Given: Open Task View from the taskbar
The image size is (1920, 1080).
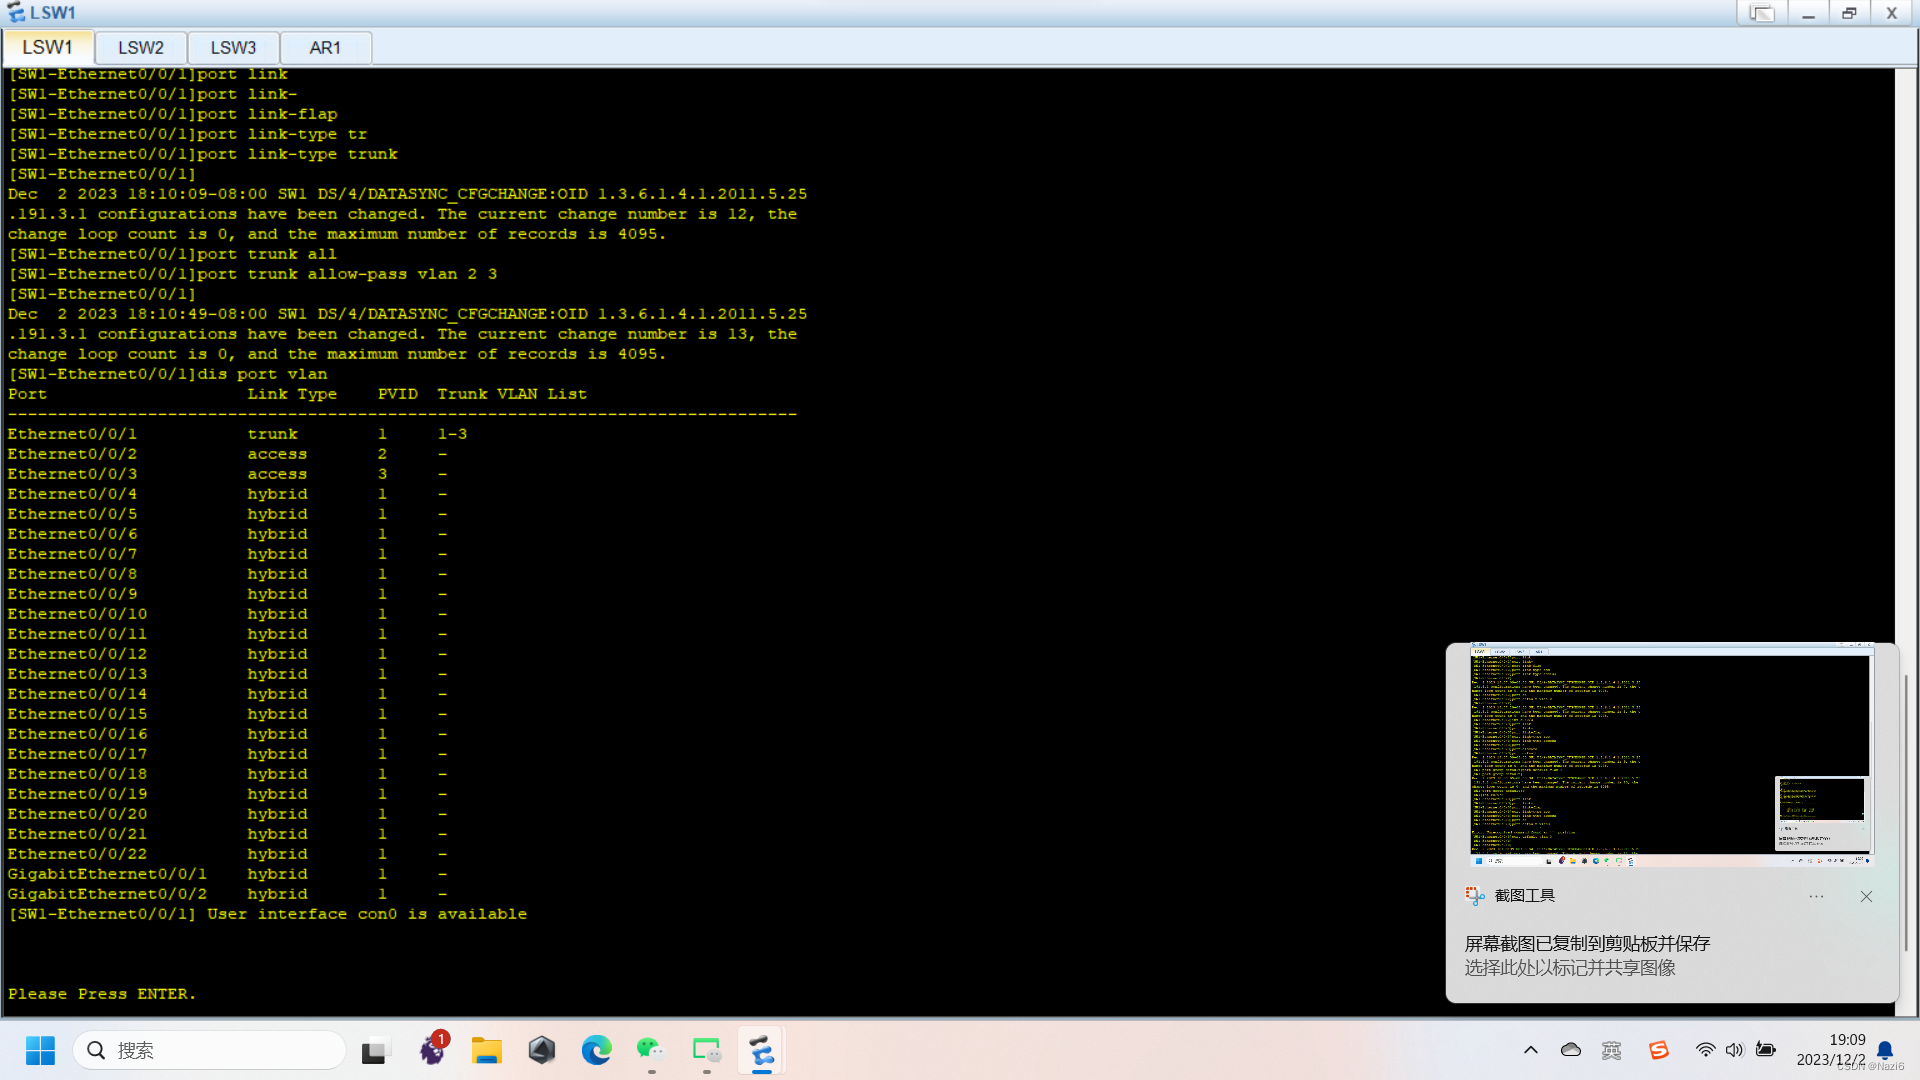Looking at the screenshot, I should coord(374,1051).
